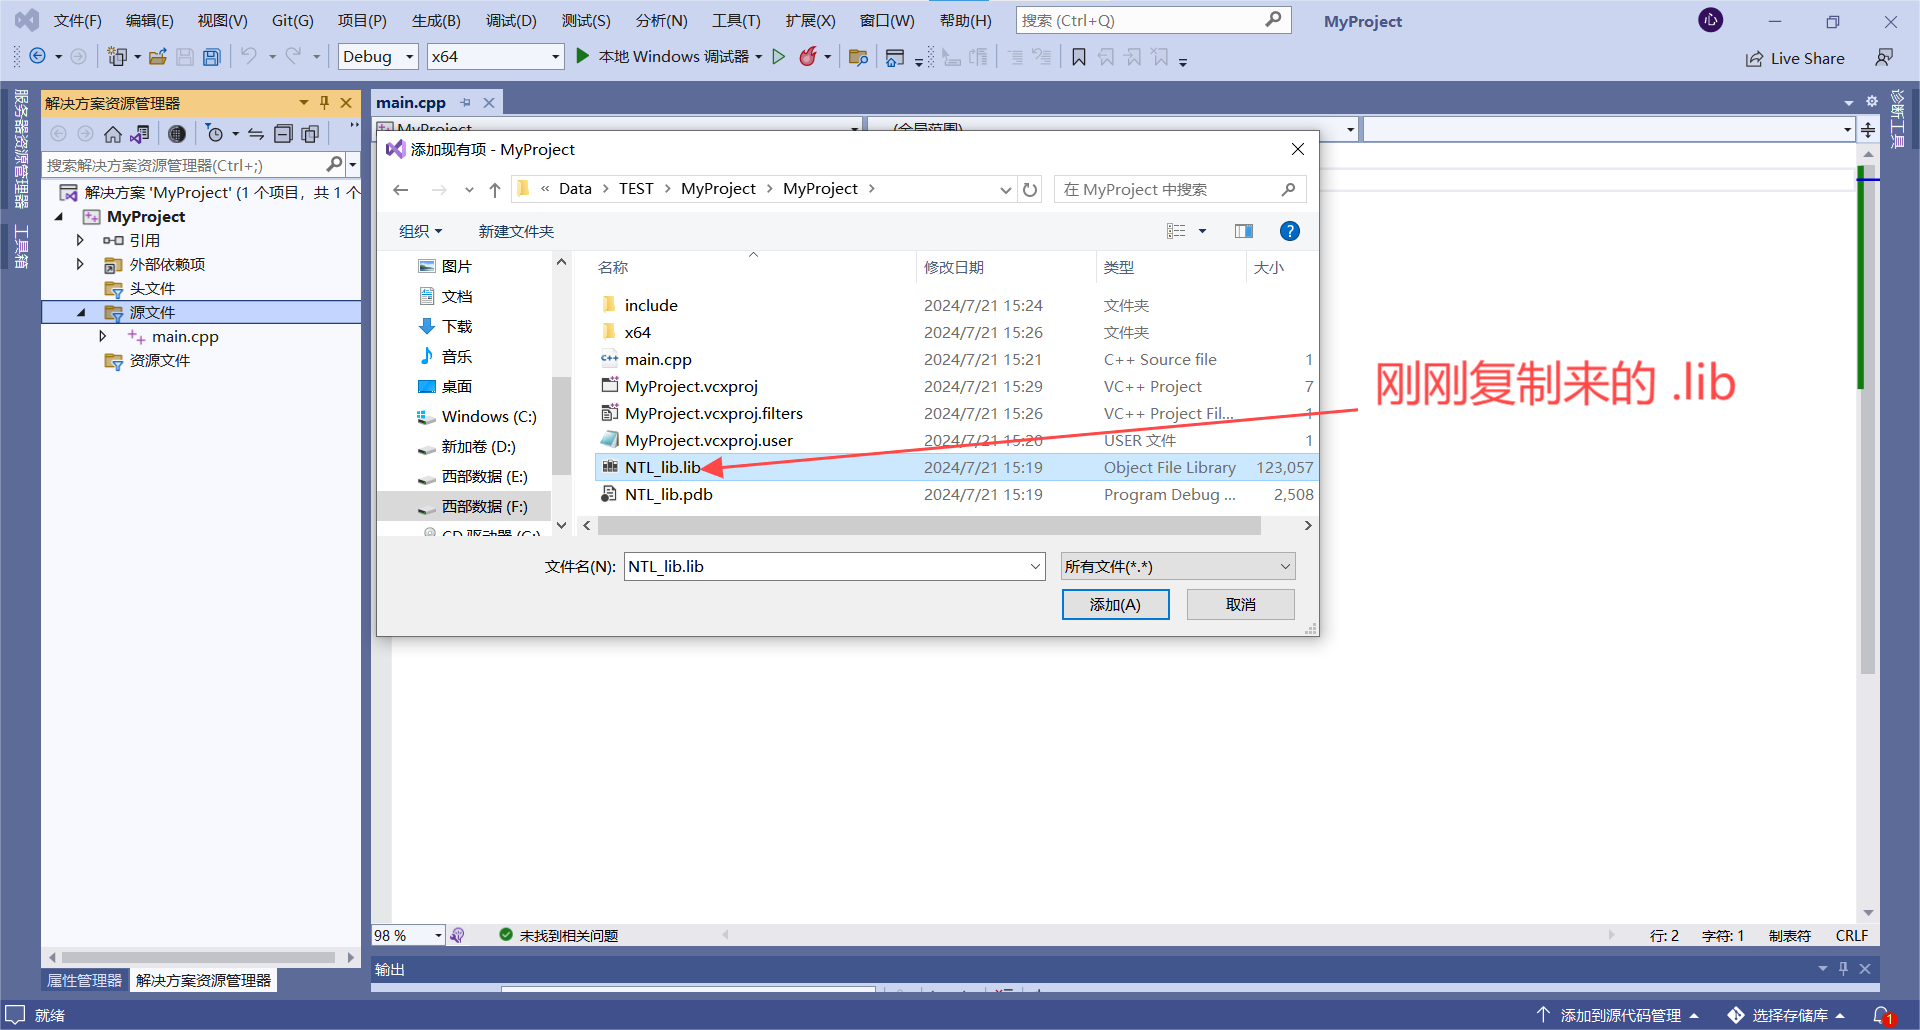
Task: Click 选择存储库 in status bar
Action: 1787,1015
